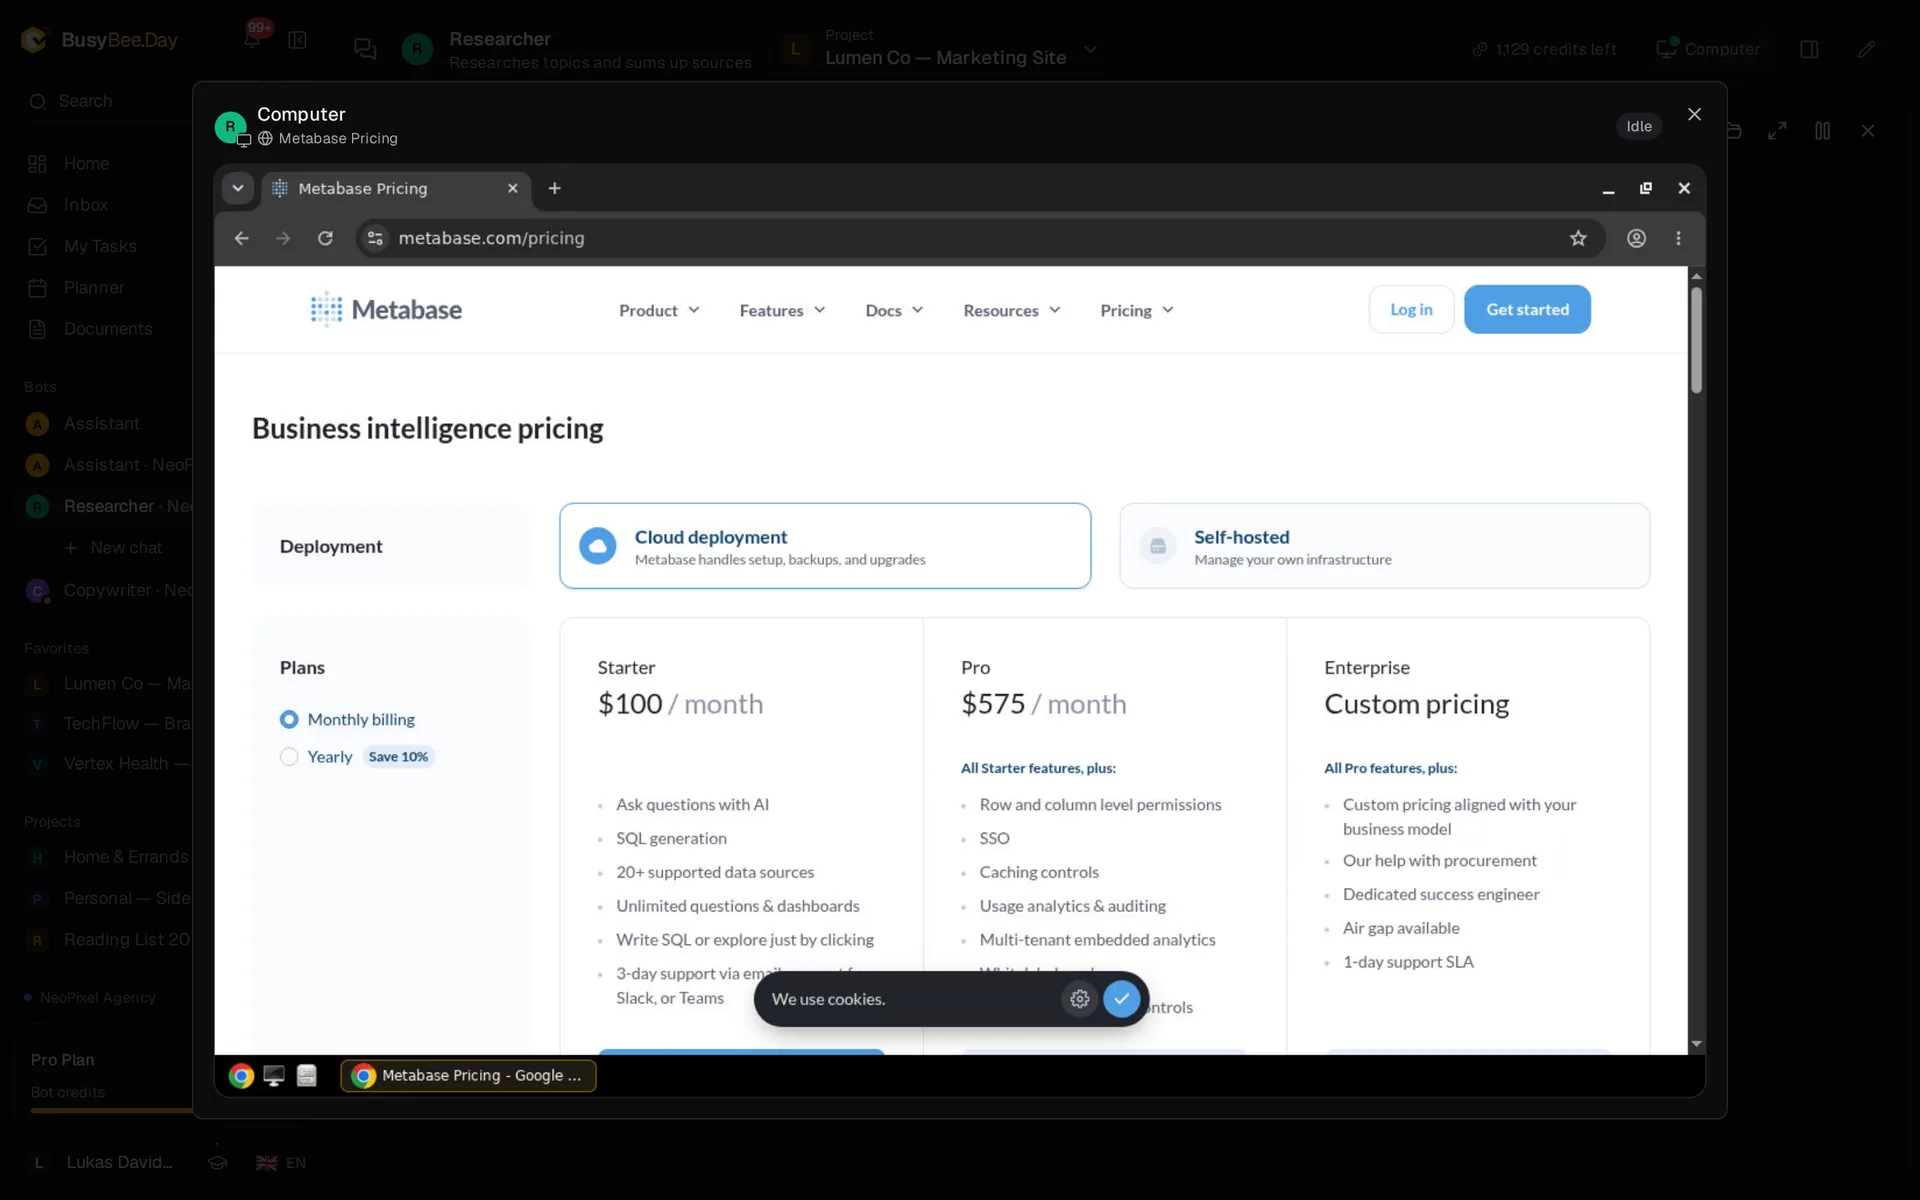The width and height of the screenshot is (1920, 1200).
Task: Expand the Pricing menu
Action: [x=1137, y=310]
